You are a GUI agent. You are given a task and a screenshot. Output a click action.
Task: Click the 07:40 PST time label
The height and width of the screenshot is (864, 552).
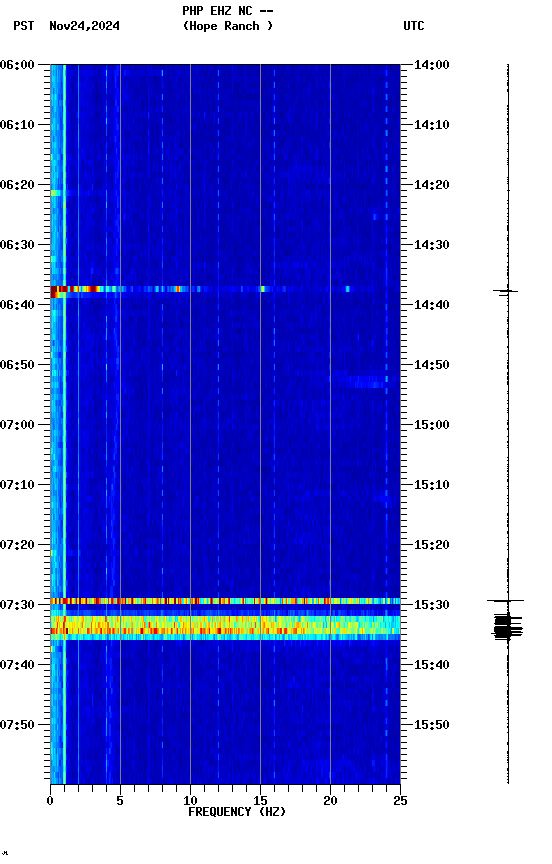(17, 665)
